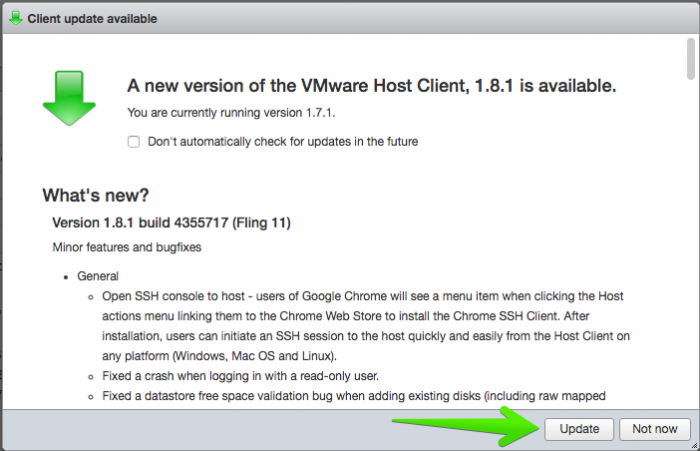Select the 'What's new?' heading
This screenshot has height=451, width=700.
pyautogui.click(x=96, y=195)
